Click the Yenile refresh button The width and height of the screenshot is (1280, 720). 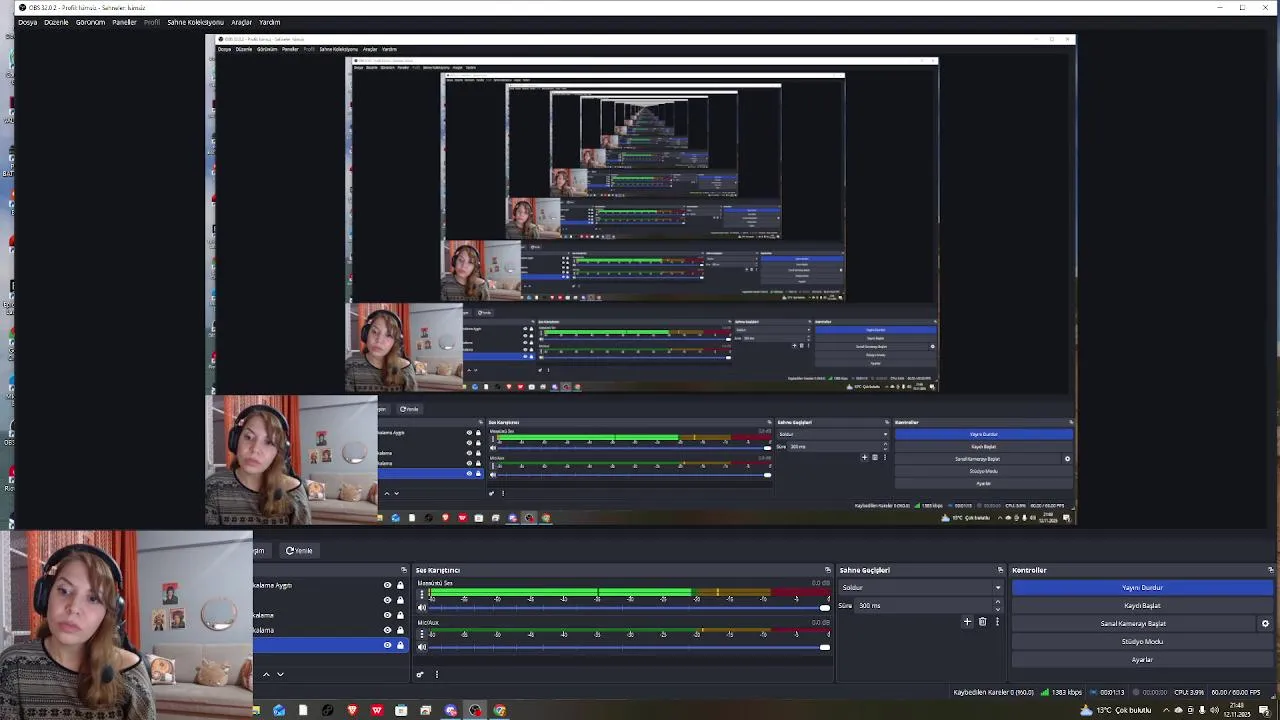click(x=299, y=550)
